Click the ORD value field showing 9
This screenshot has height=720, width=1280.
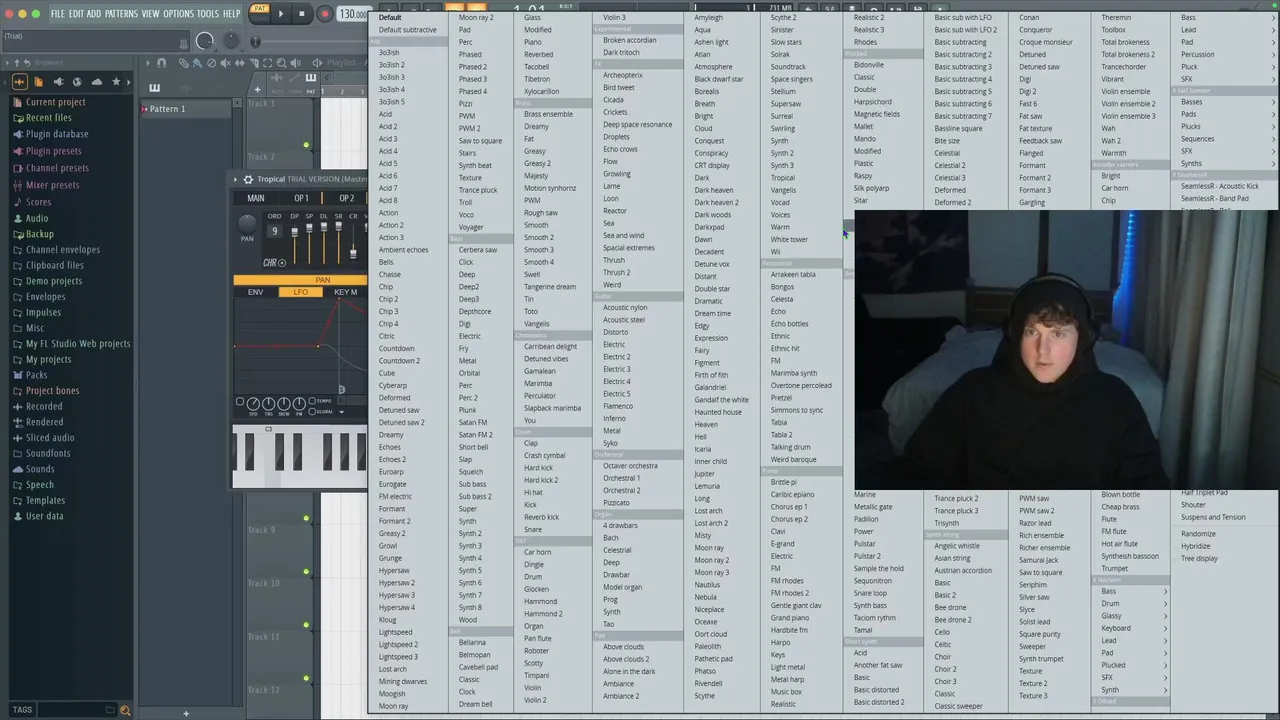coord(274,231)
